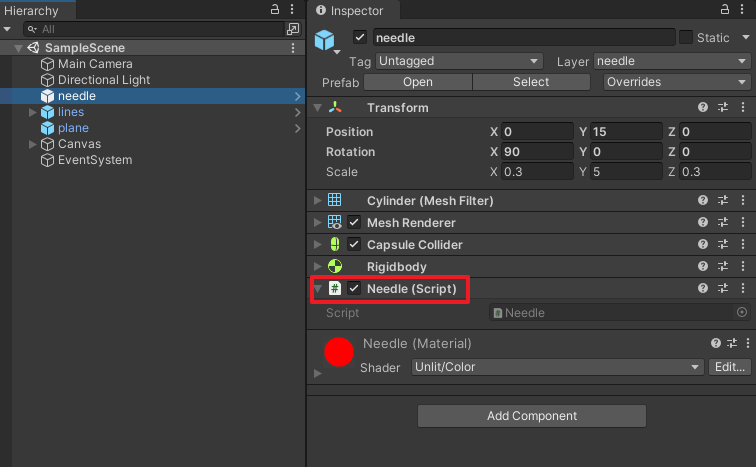Open needle prefab via row arrow

[297, 96]
